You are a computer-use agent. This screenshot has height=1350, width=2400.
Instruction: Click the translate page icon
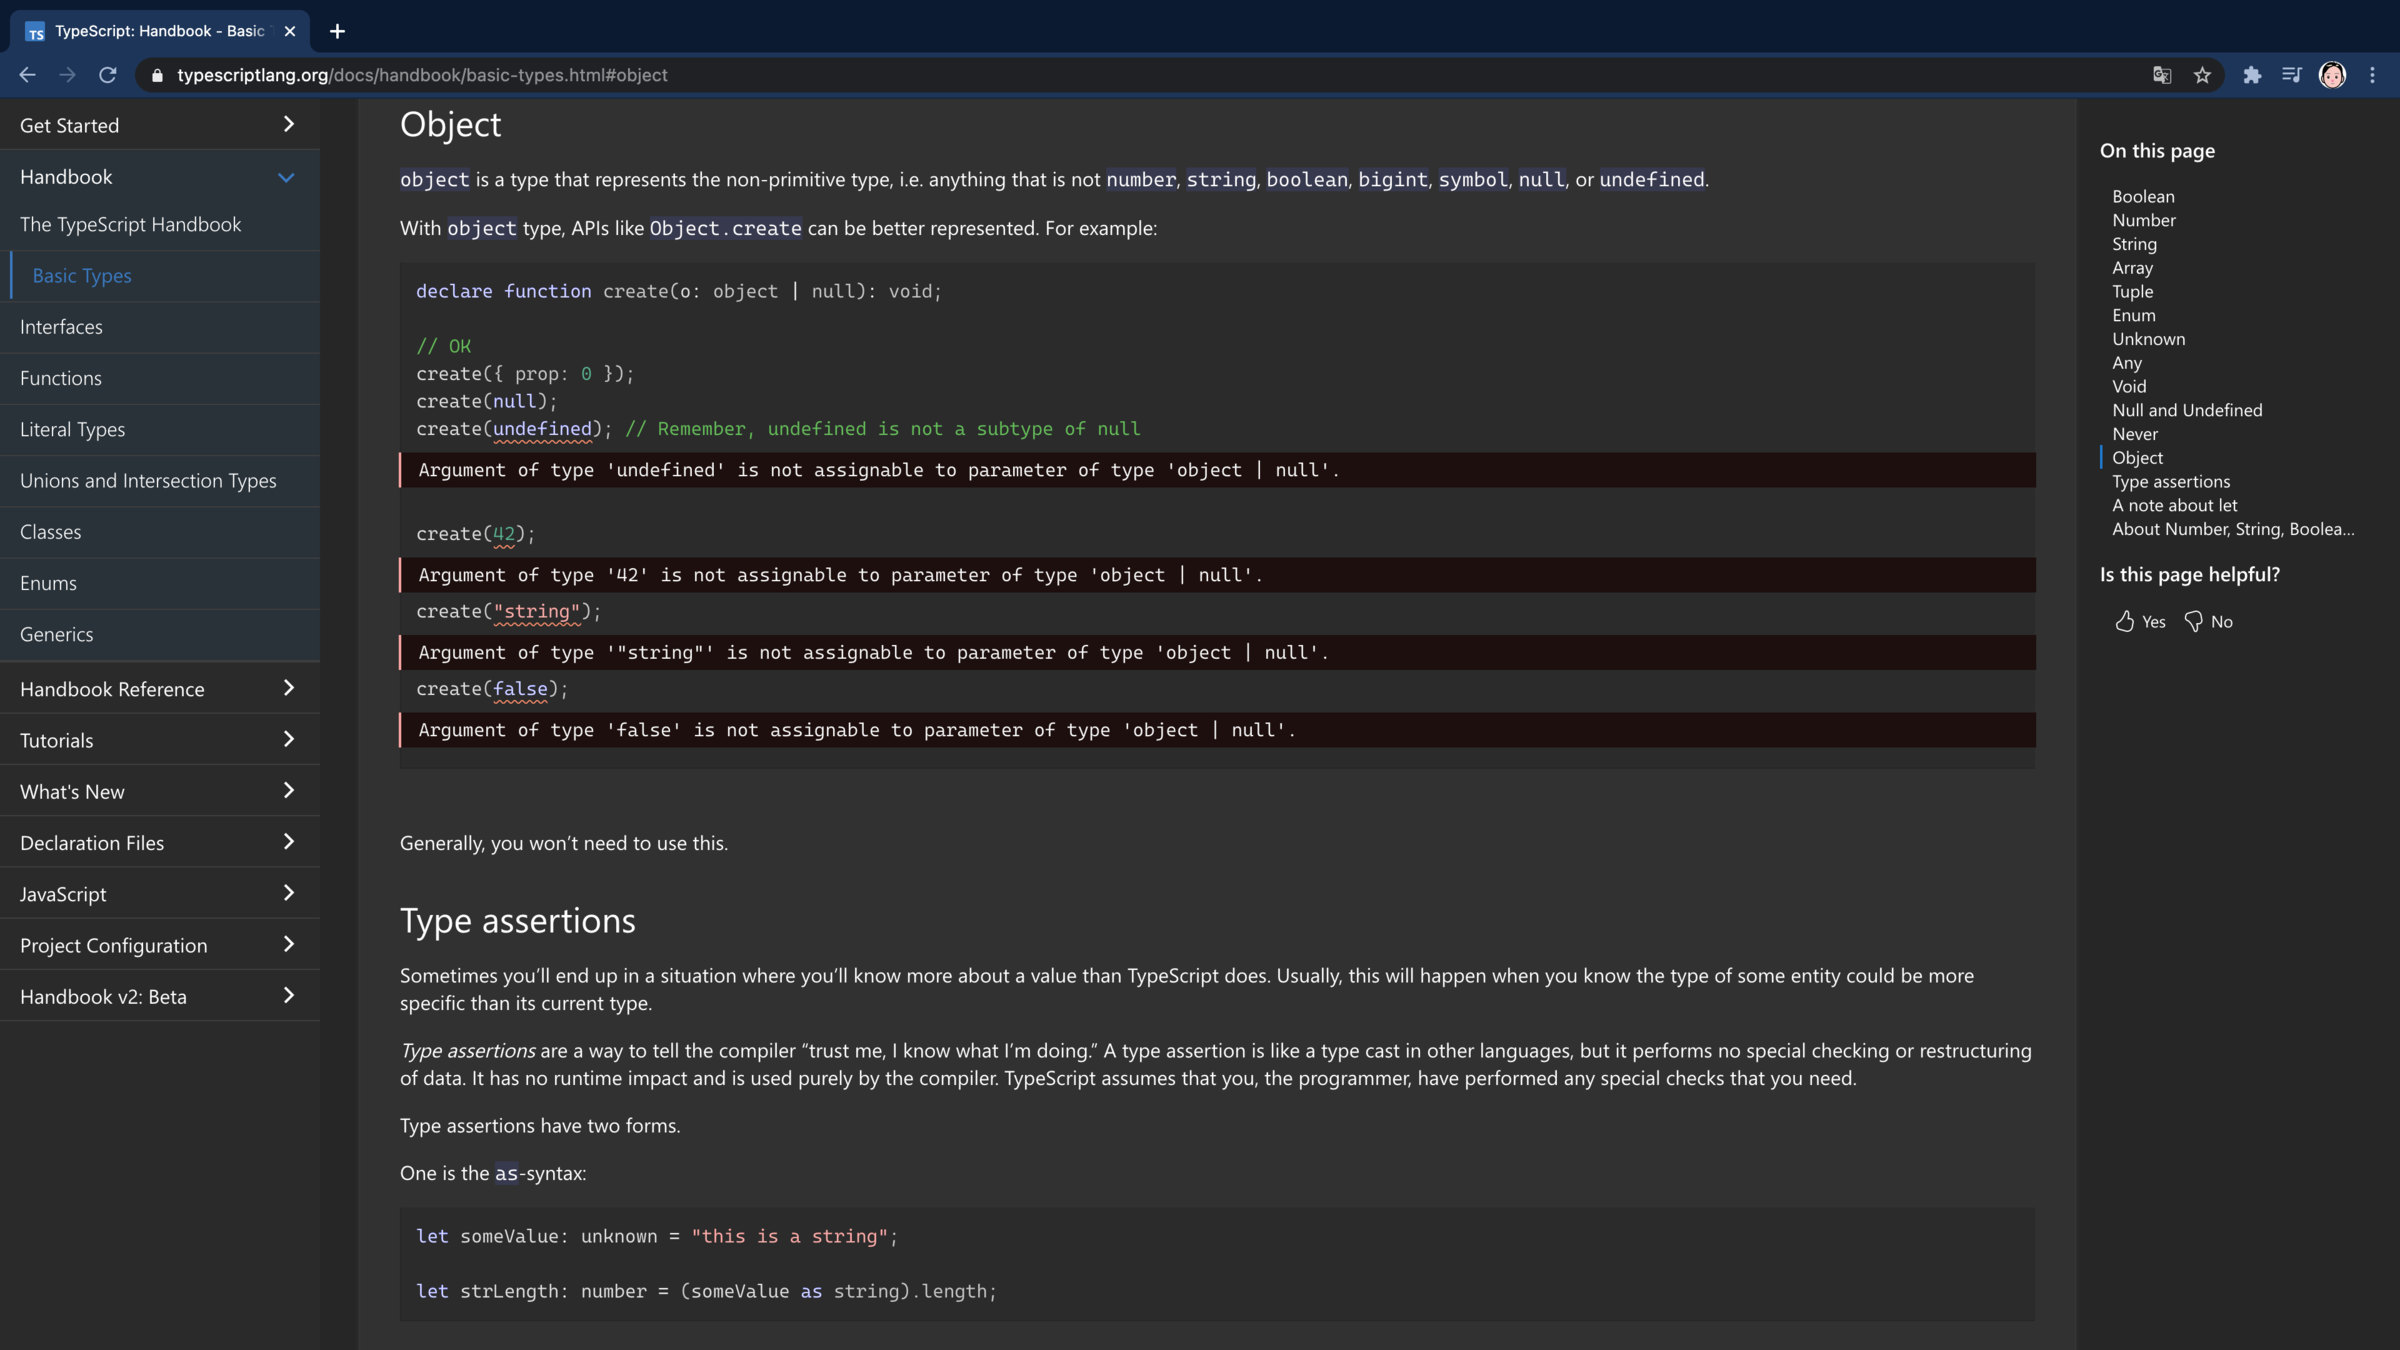[2162, 75]
